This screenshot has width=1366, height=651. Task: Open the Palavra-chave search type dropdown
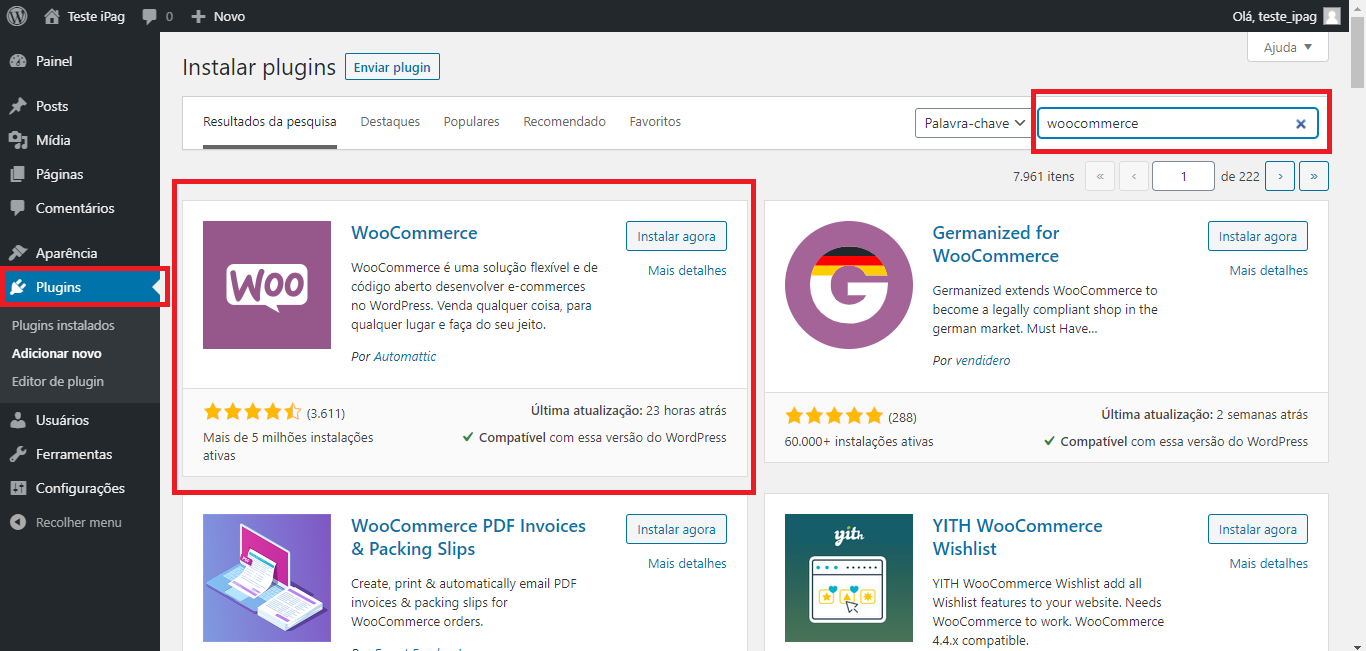coord(973,123)
